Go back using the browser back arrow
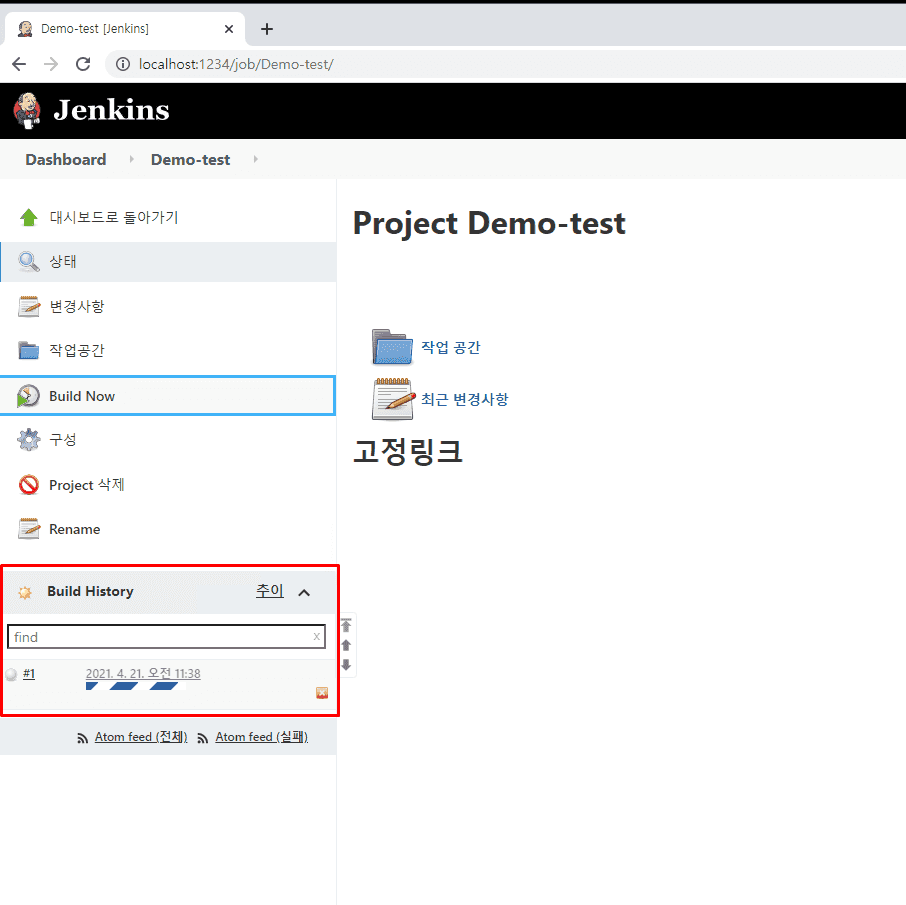Screen dimensions: 906x905 pyautogui.click(x=19, y=64)
